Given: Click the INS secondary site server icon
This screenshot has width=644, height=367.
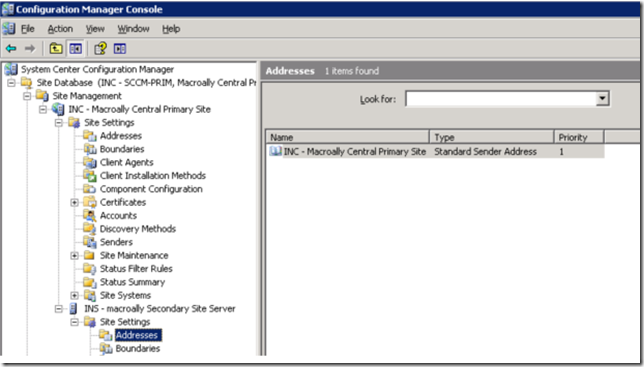Looking at the screenshot, I should pos(74,309).
